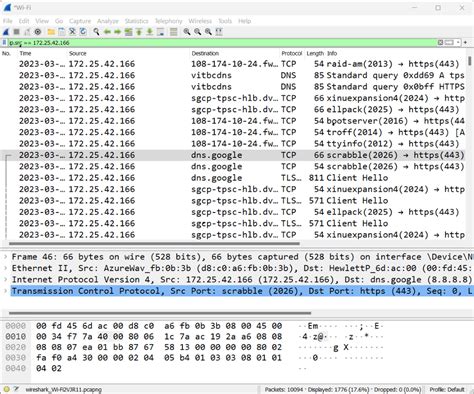The width and height of the screenshot is (474, 394).
Task: Open a capture file via the folder icon
Action: [x=51, y=32]
